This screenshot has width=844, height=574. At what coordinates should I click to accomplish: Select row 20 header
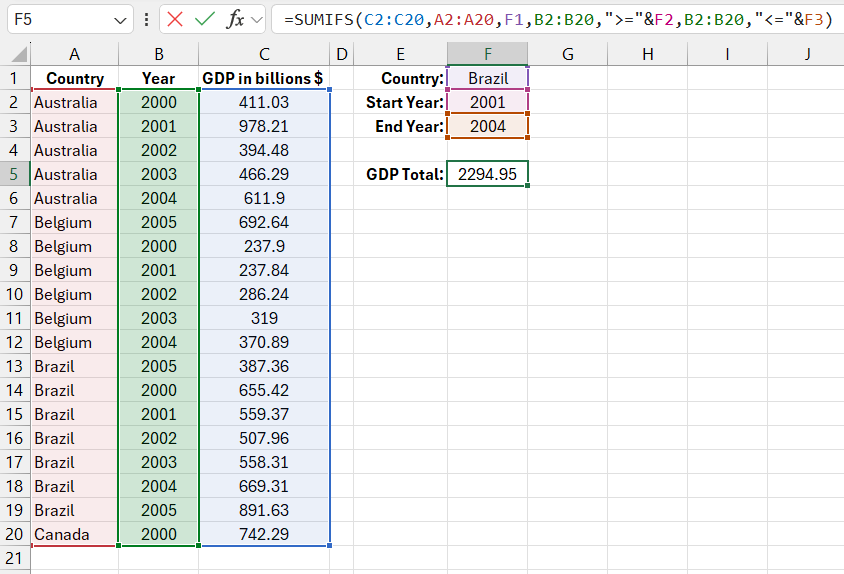tap(15, 534)
